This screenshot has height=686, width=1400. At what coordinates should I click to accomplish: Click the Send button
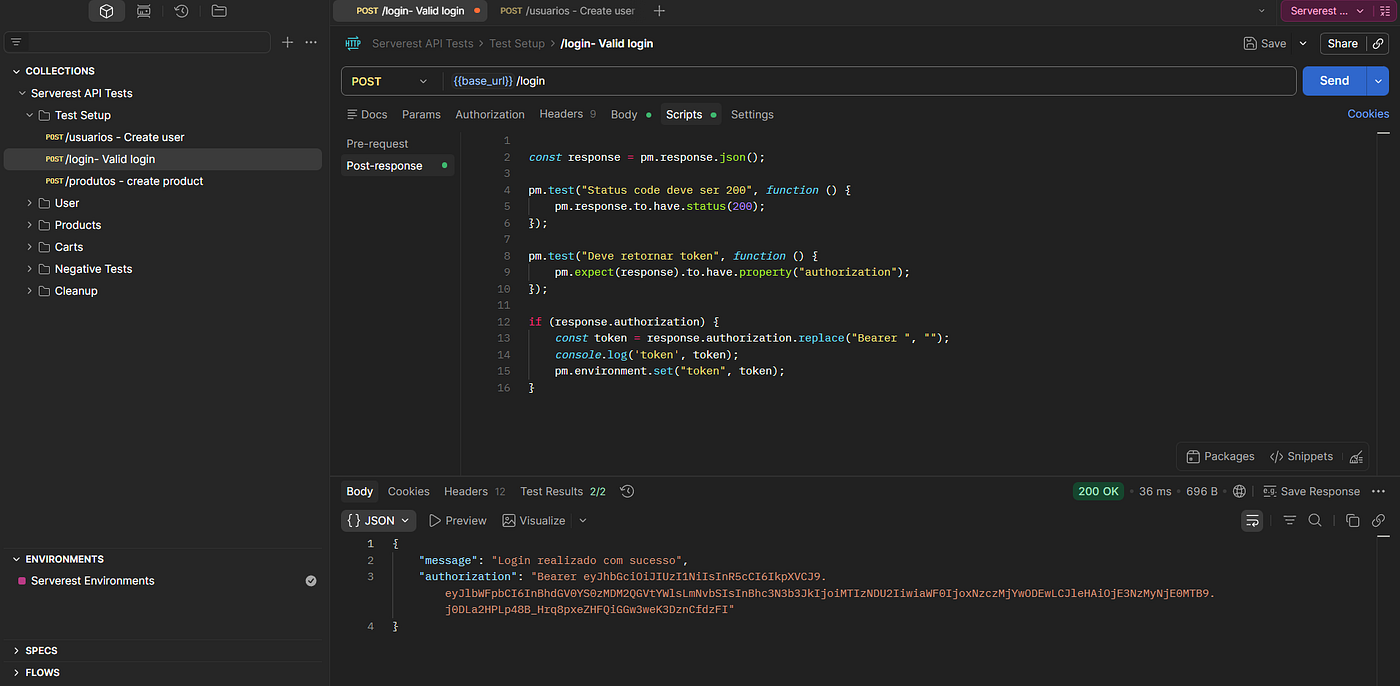pyautogui.click(x=1334, y=81)
